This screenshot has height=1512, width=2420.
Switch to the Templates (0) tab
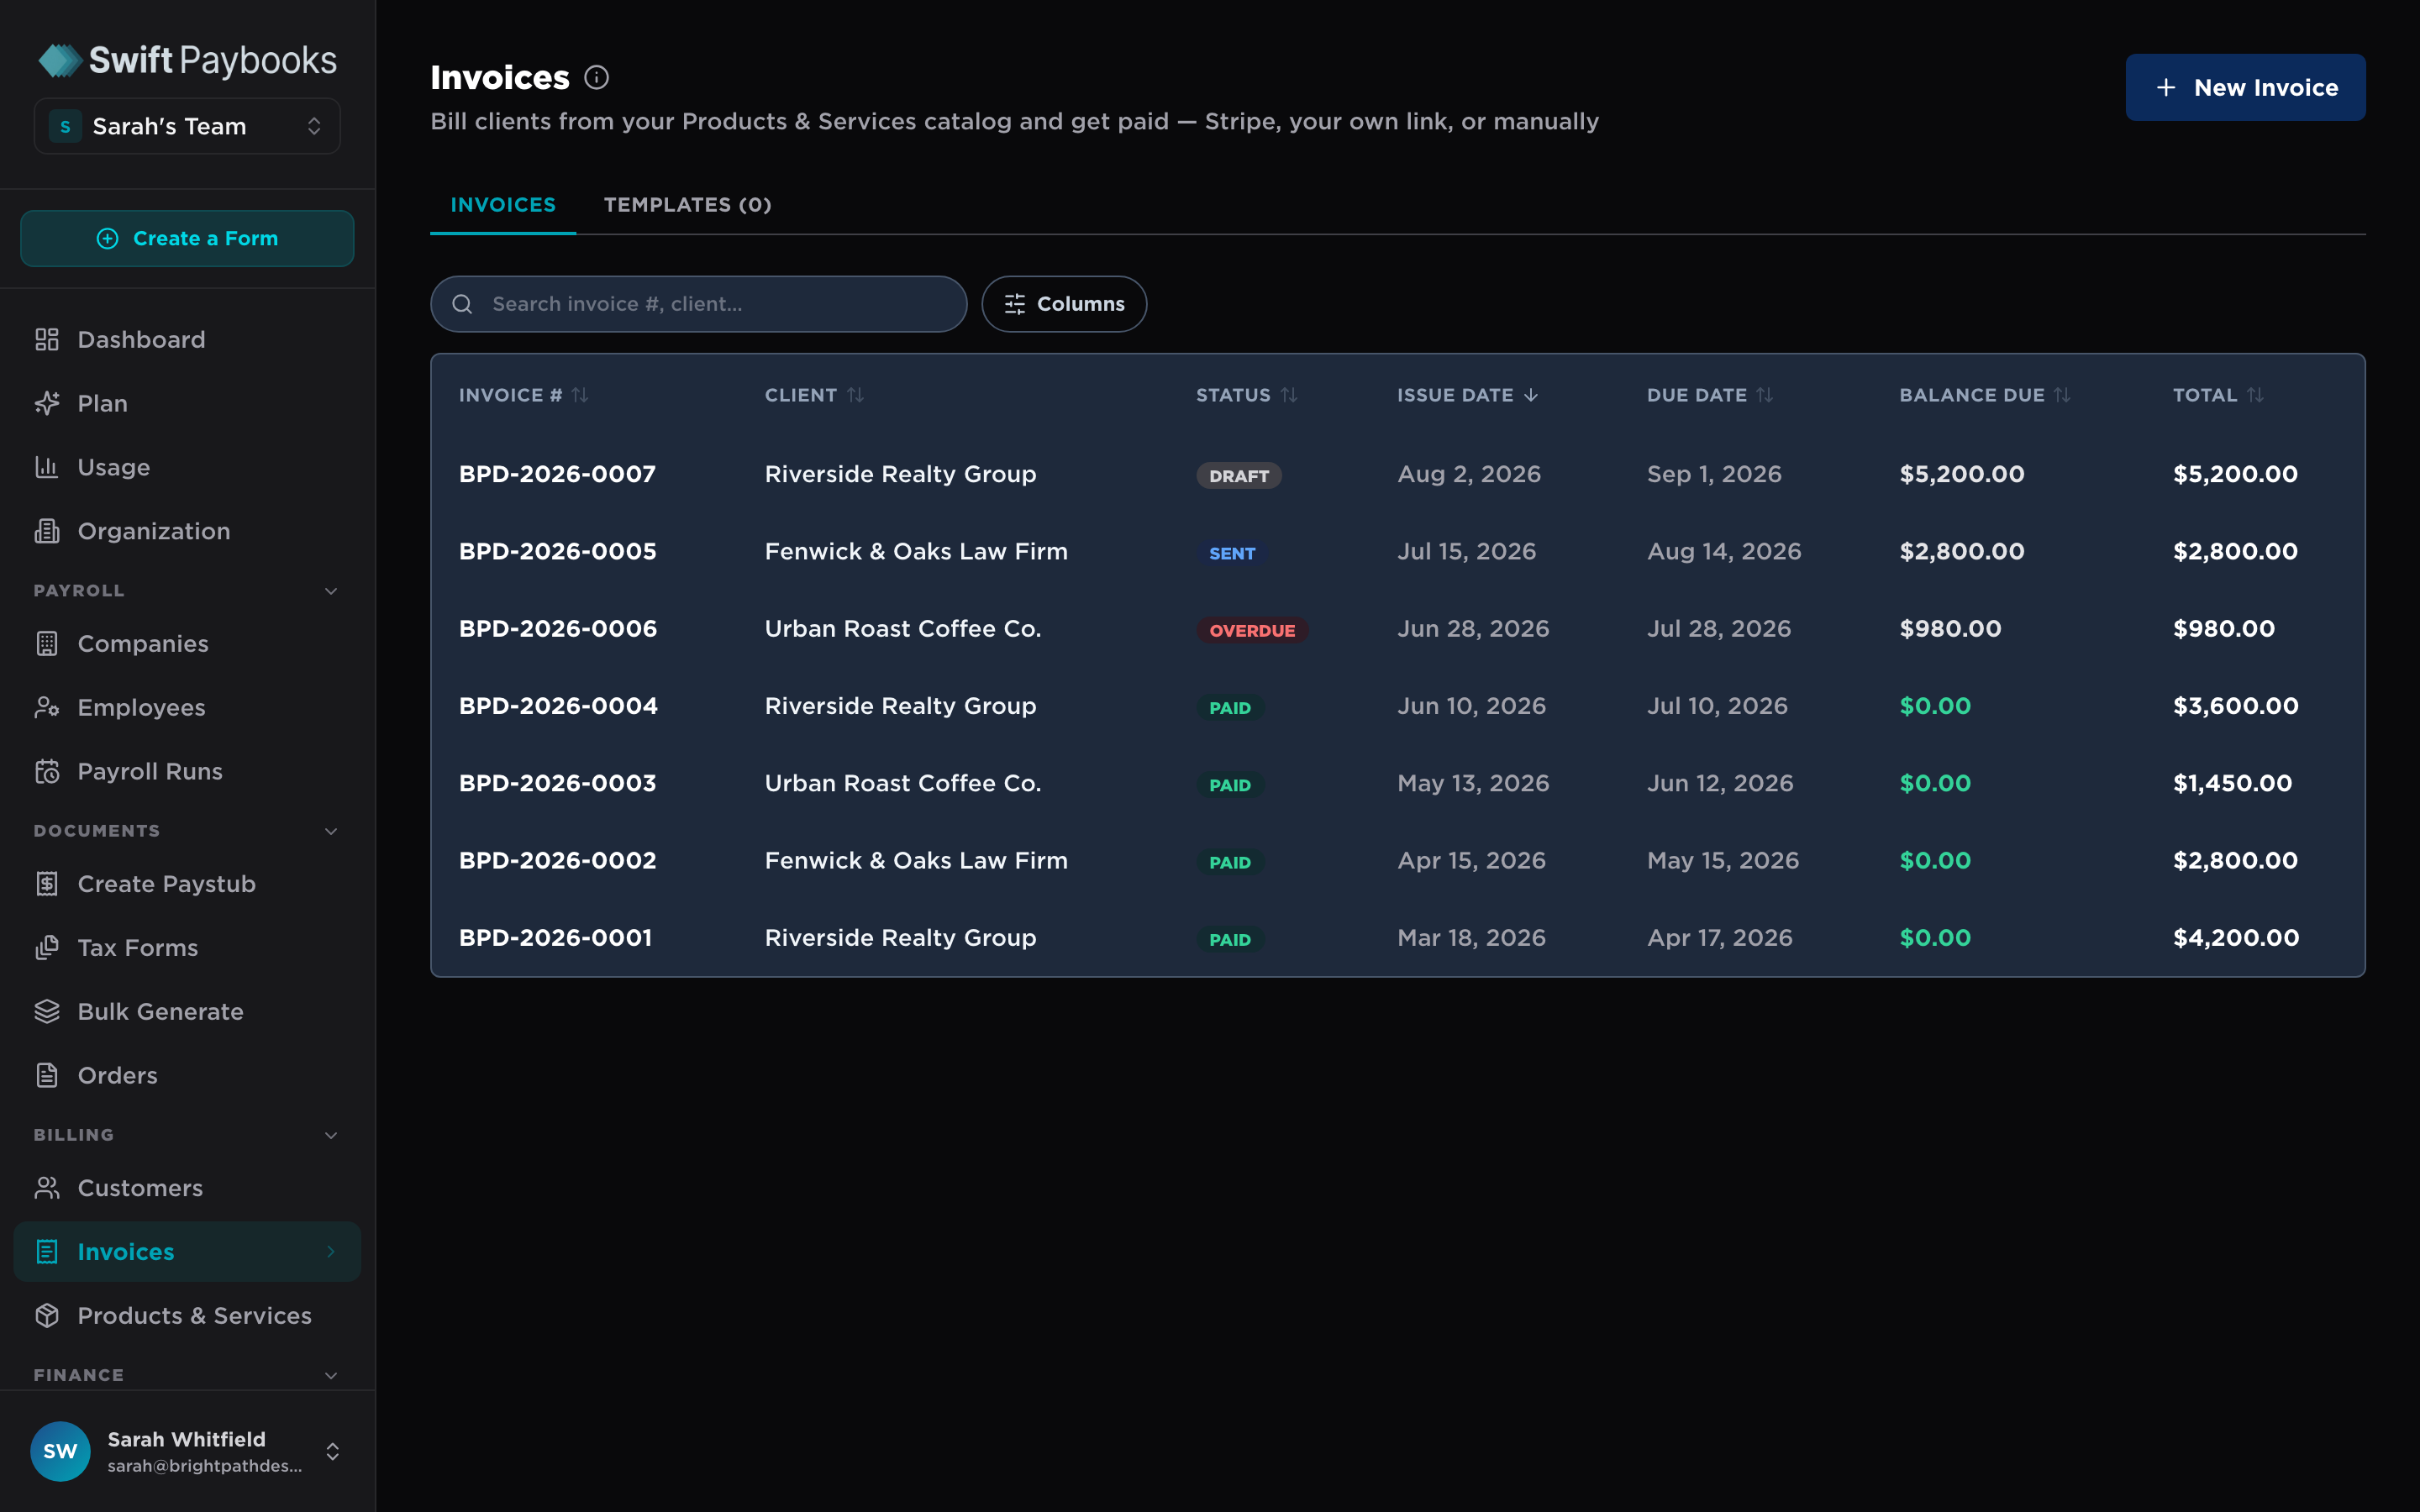click(x=688, y=205)
